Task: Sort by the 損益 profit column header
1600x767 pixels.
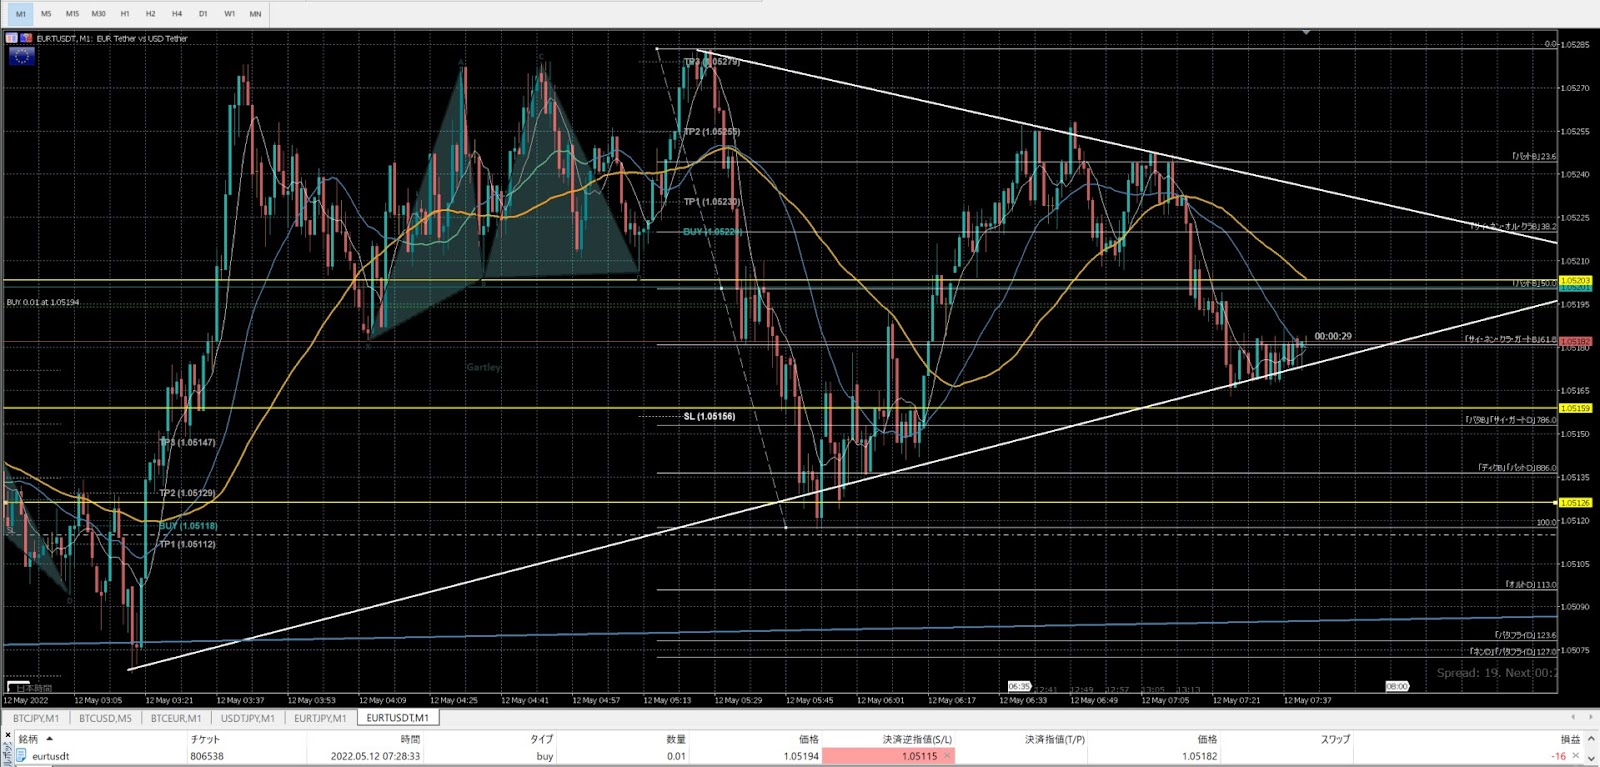Action: [x=1570, y=739]
